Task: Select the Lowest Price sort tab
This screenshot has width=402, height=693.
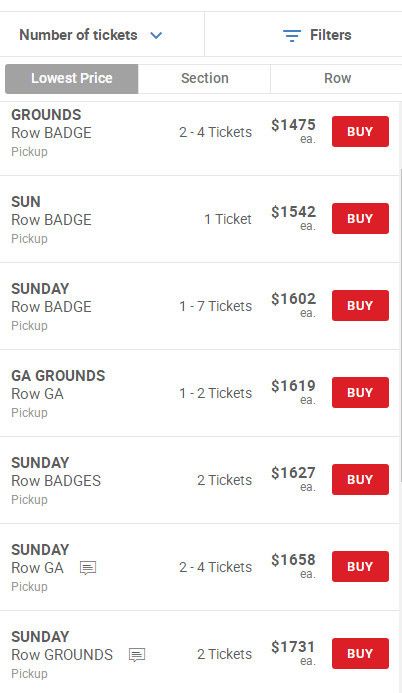Action: (72, 79)
